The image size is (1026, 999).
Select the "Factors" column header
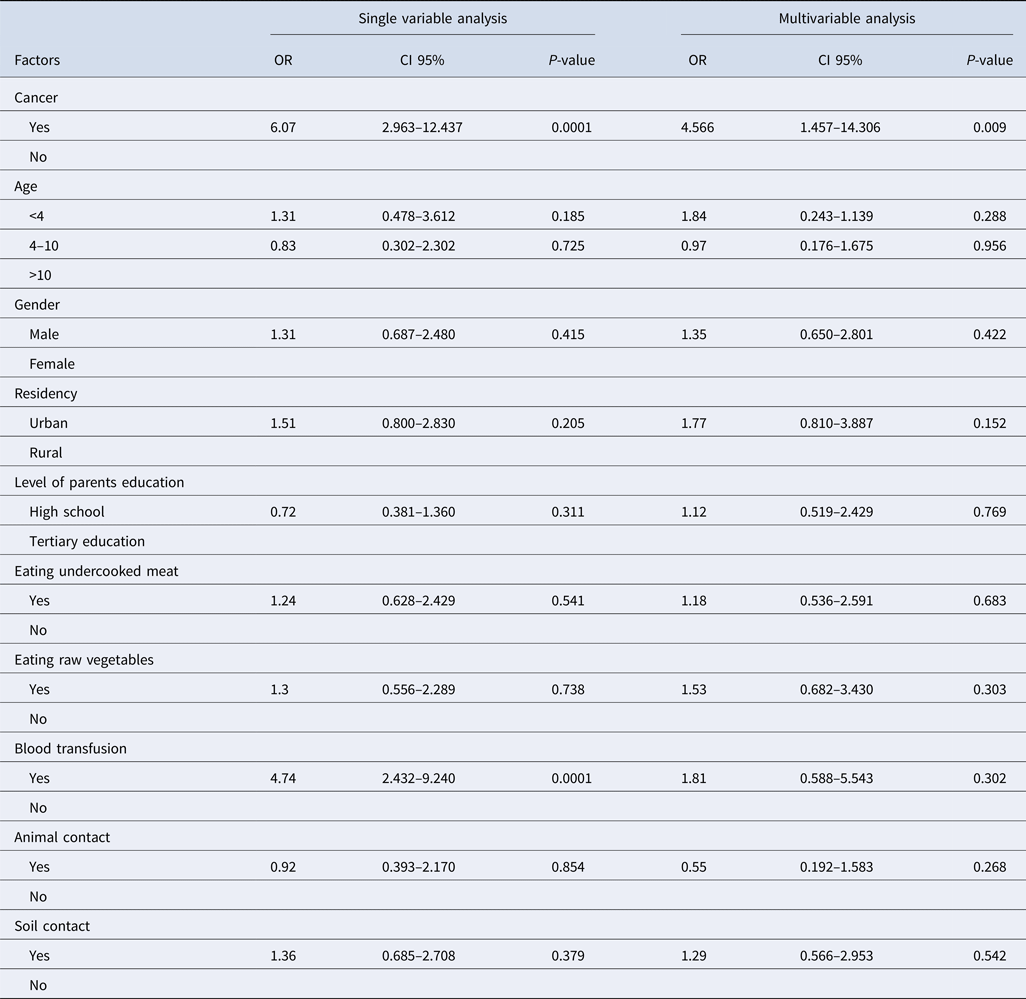[x=37, y=60]
